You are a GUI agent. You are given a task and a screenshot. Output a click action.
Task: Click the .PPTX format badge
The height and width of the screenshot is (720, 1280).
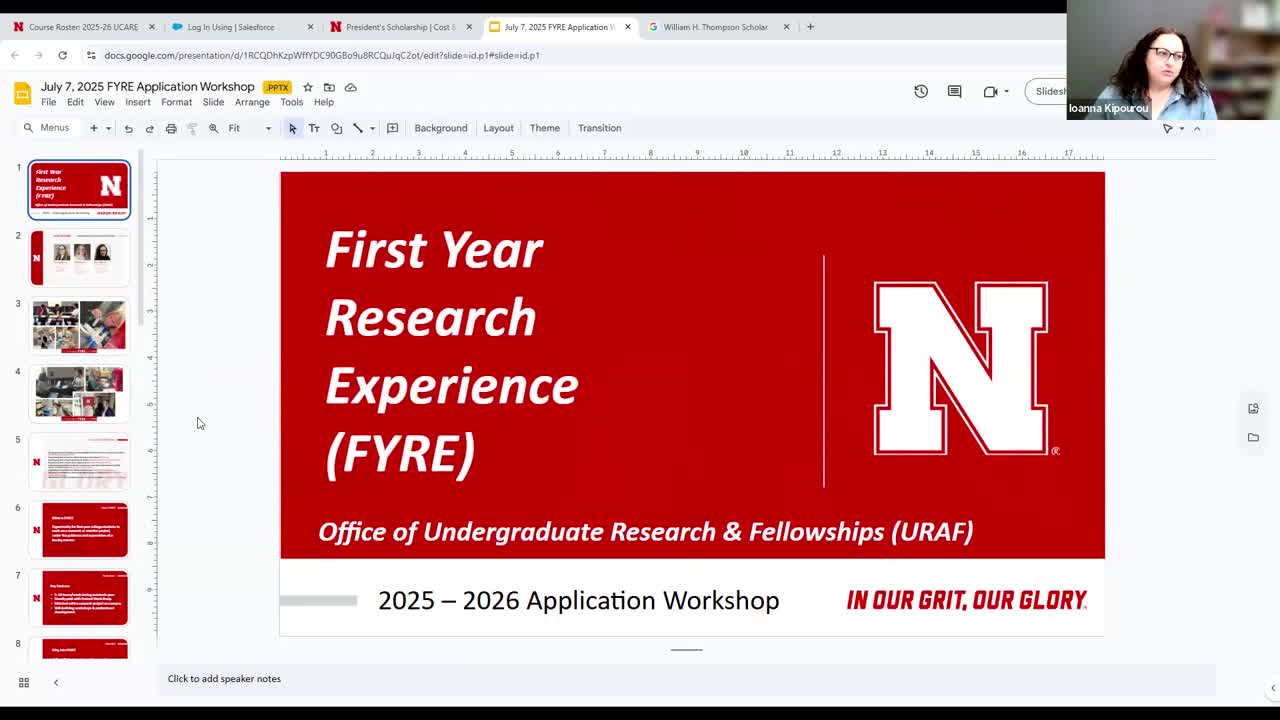[x=277, y=87]
